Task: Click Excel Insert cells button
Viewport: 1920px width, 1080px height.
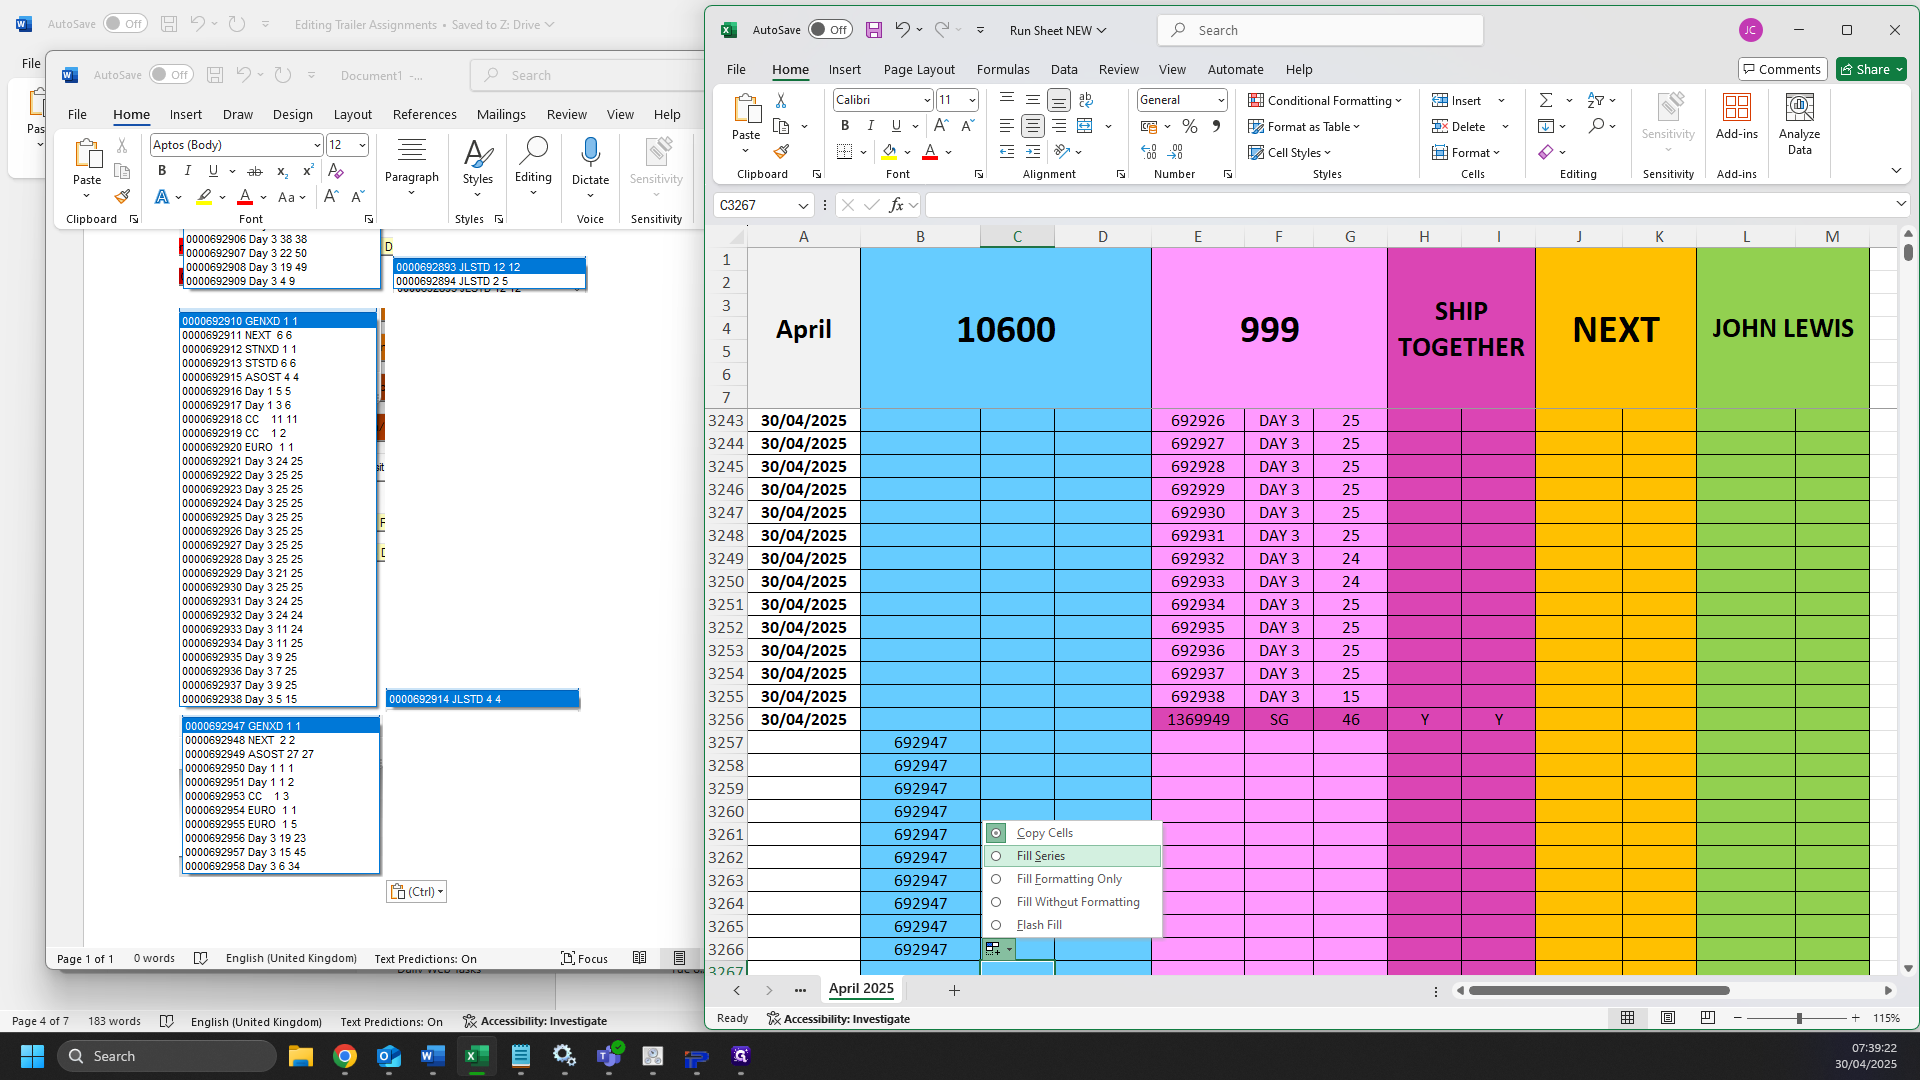Action: [1456, 100]
